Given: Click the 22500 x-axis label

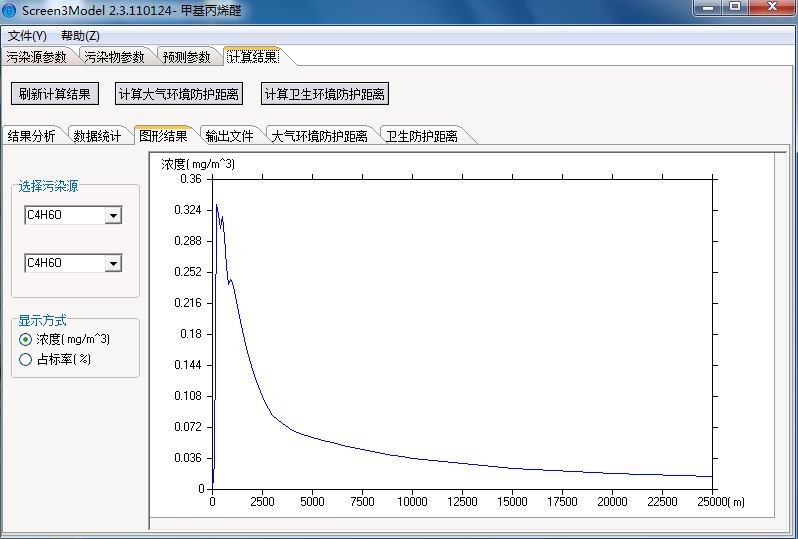Looking at the screenshot, I should coord(662,502).
